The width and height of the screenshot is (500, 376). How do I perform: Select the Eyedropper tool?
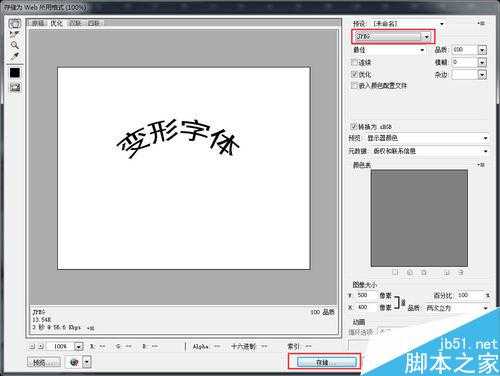coord(14,56)
